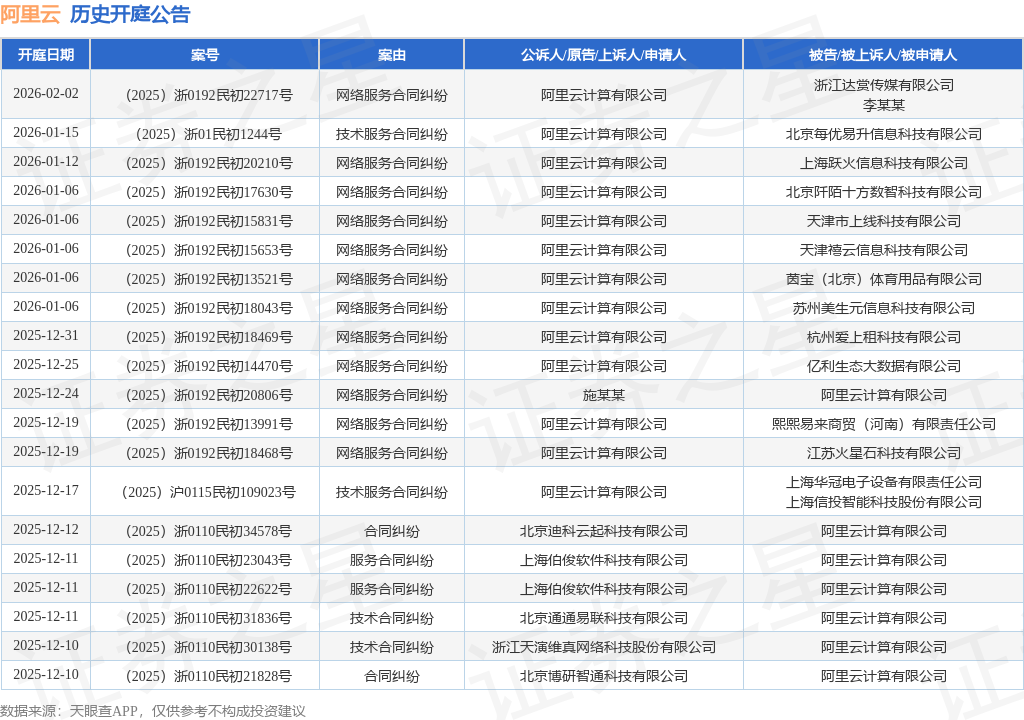Click plaintiff 北京博研智通科技有限公司

(604, 676)
